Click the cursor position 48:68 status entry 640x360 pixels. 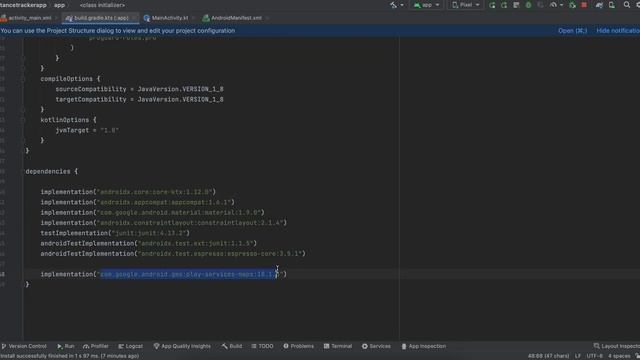pyautogui.click(x=548, y=356)
